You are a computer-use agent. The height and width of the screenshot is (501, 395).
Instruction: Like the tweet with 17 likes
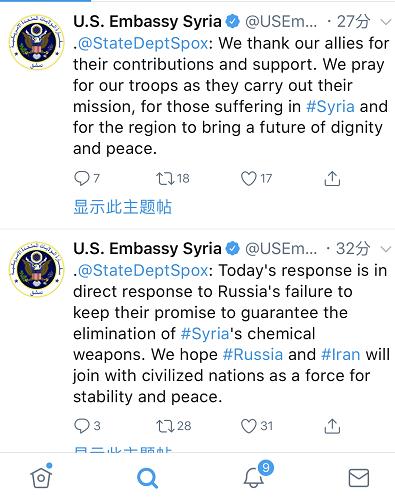(249, 178)
